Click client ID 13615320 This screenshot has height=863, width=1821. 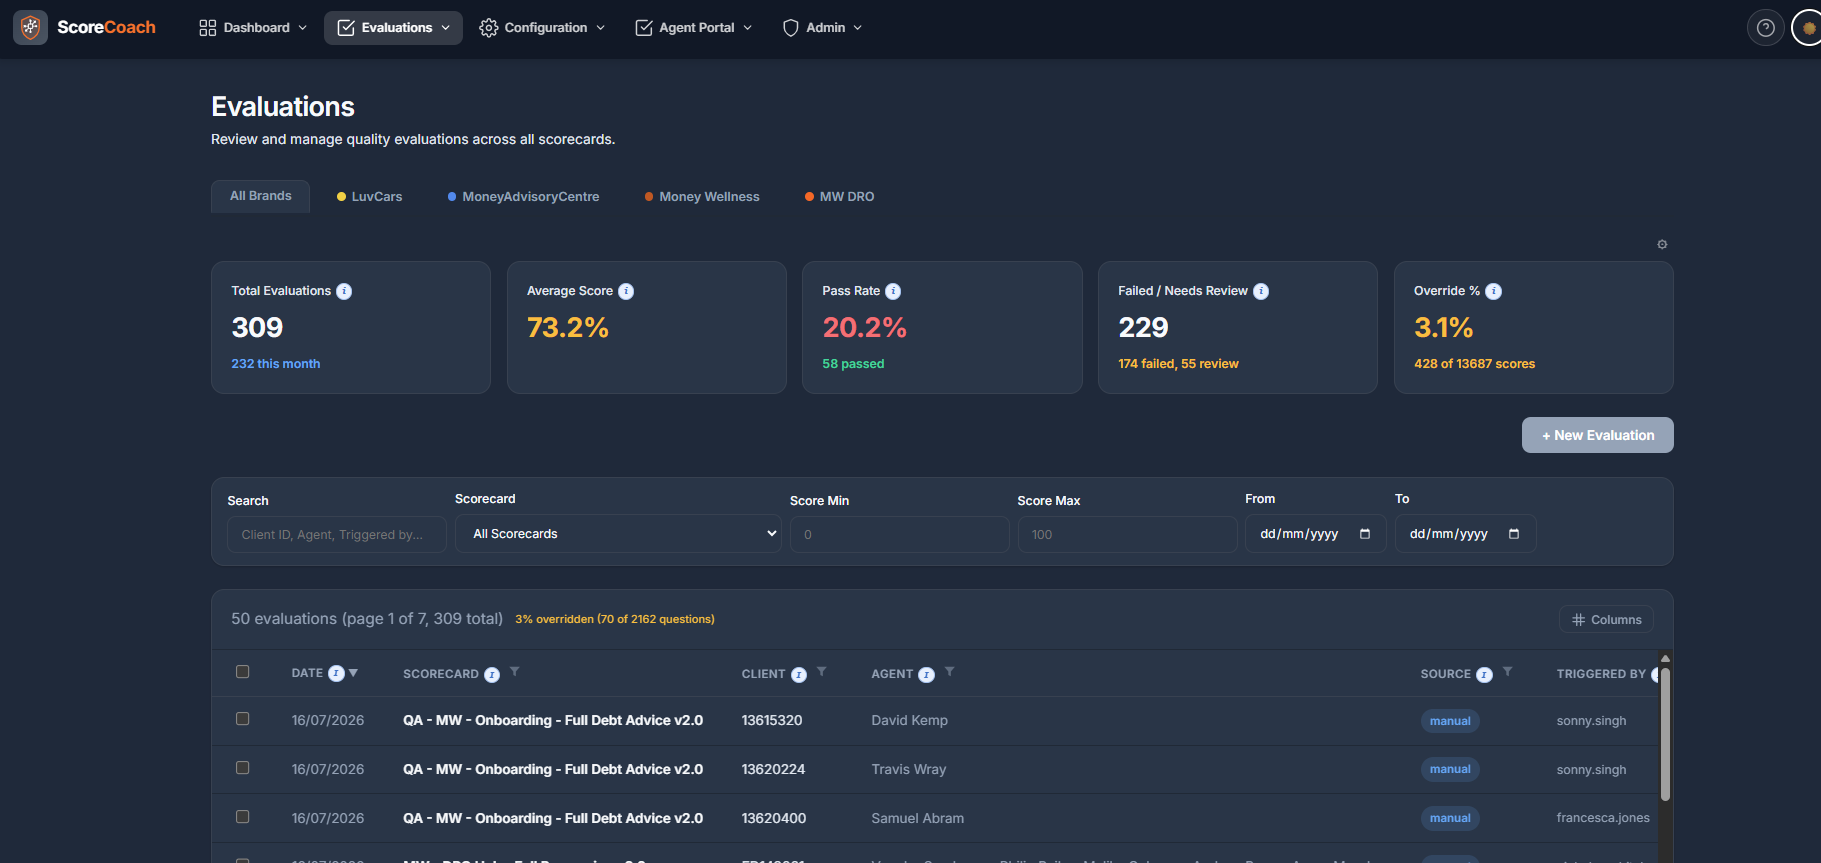[x=772, y=720]
